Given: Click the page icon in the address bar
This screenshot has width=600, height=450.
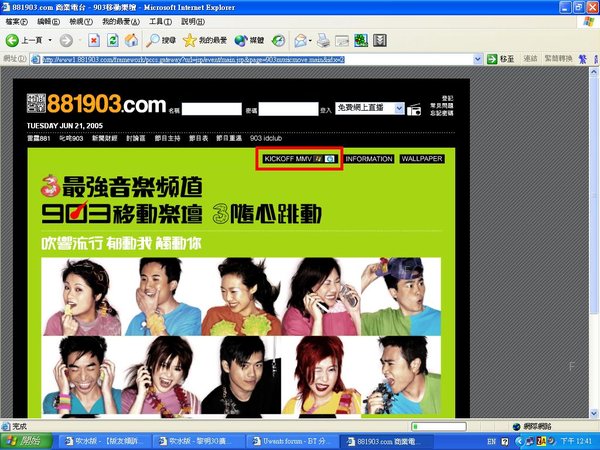Looking at the screenshot, I should (36, 59).
